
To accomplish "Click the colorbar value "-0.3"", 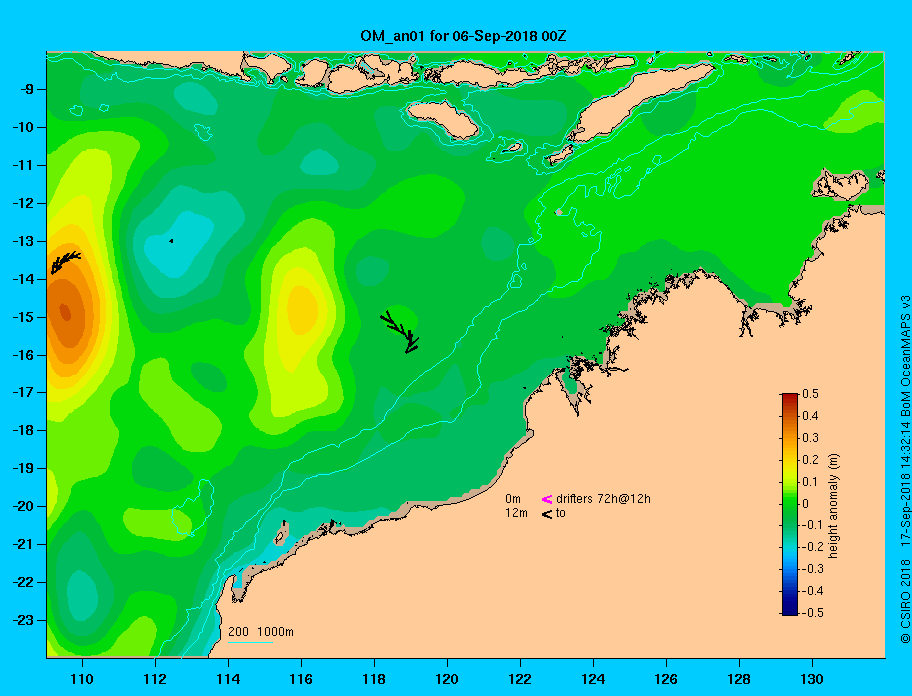I will pos(813,569).
